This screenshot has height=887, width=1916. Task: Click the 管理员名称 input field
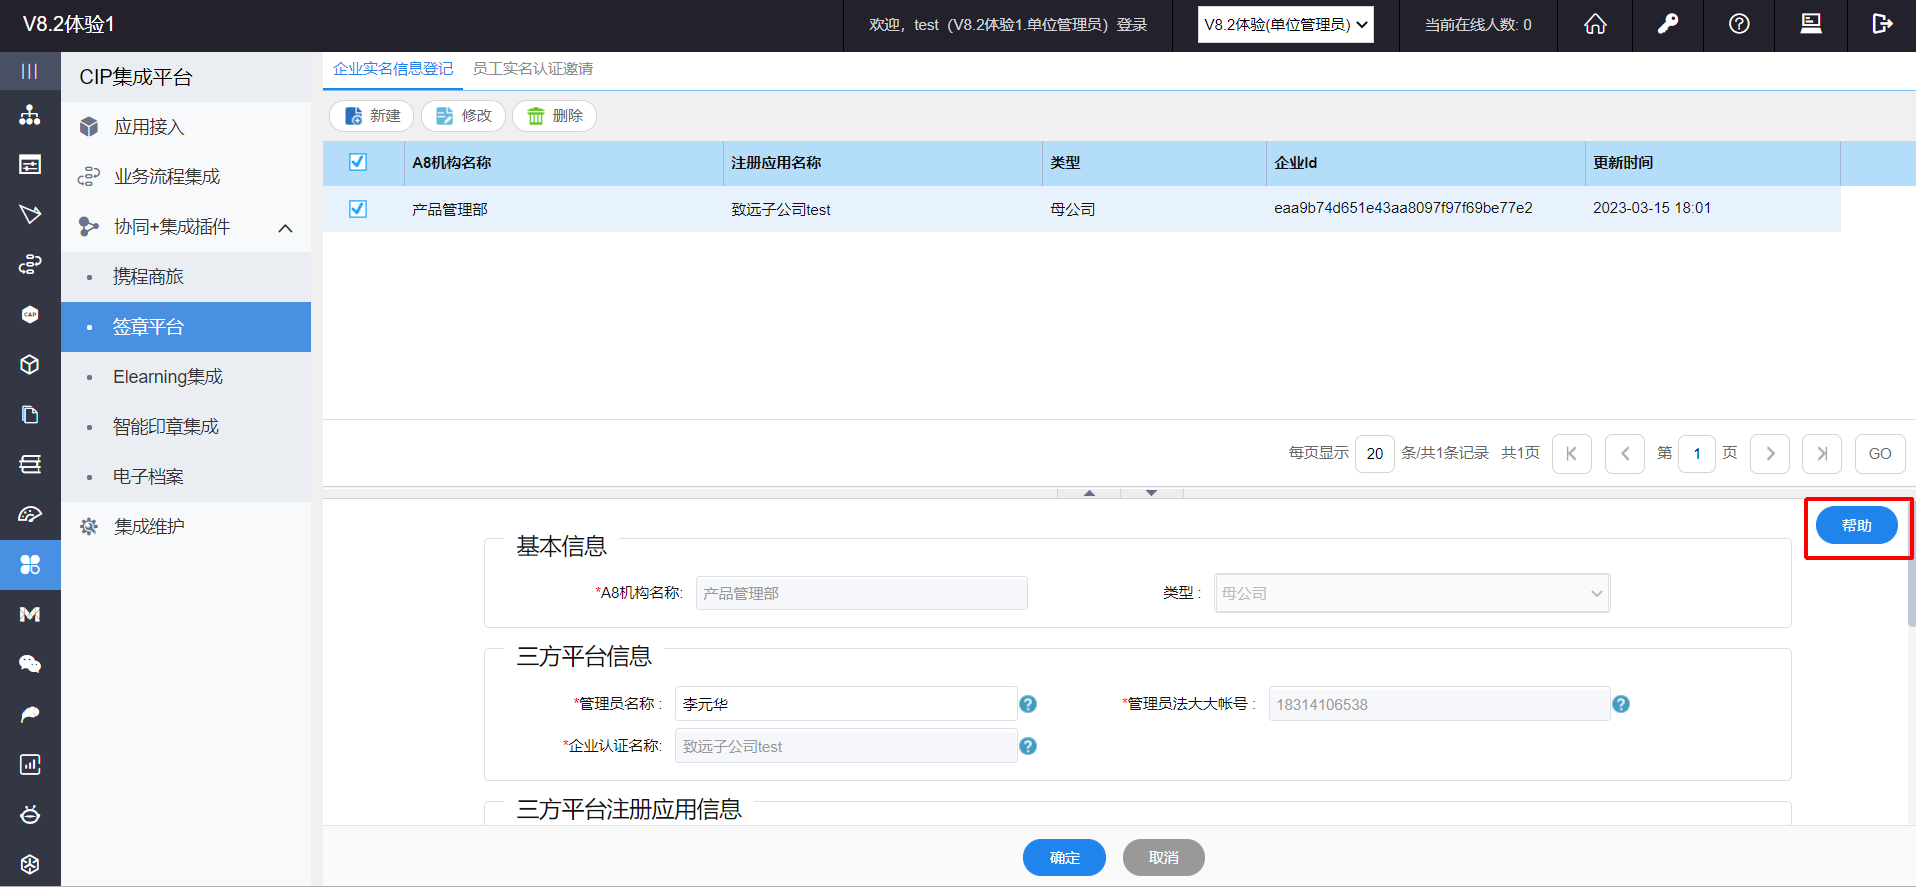pos(845,704)
